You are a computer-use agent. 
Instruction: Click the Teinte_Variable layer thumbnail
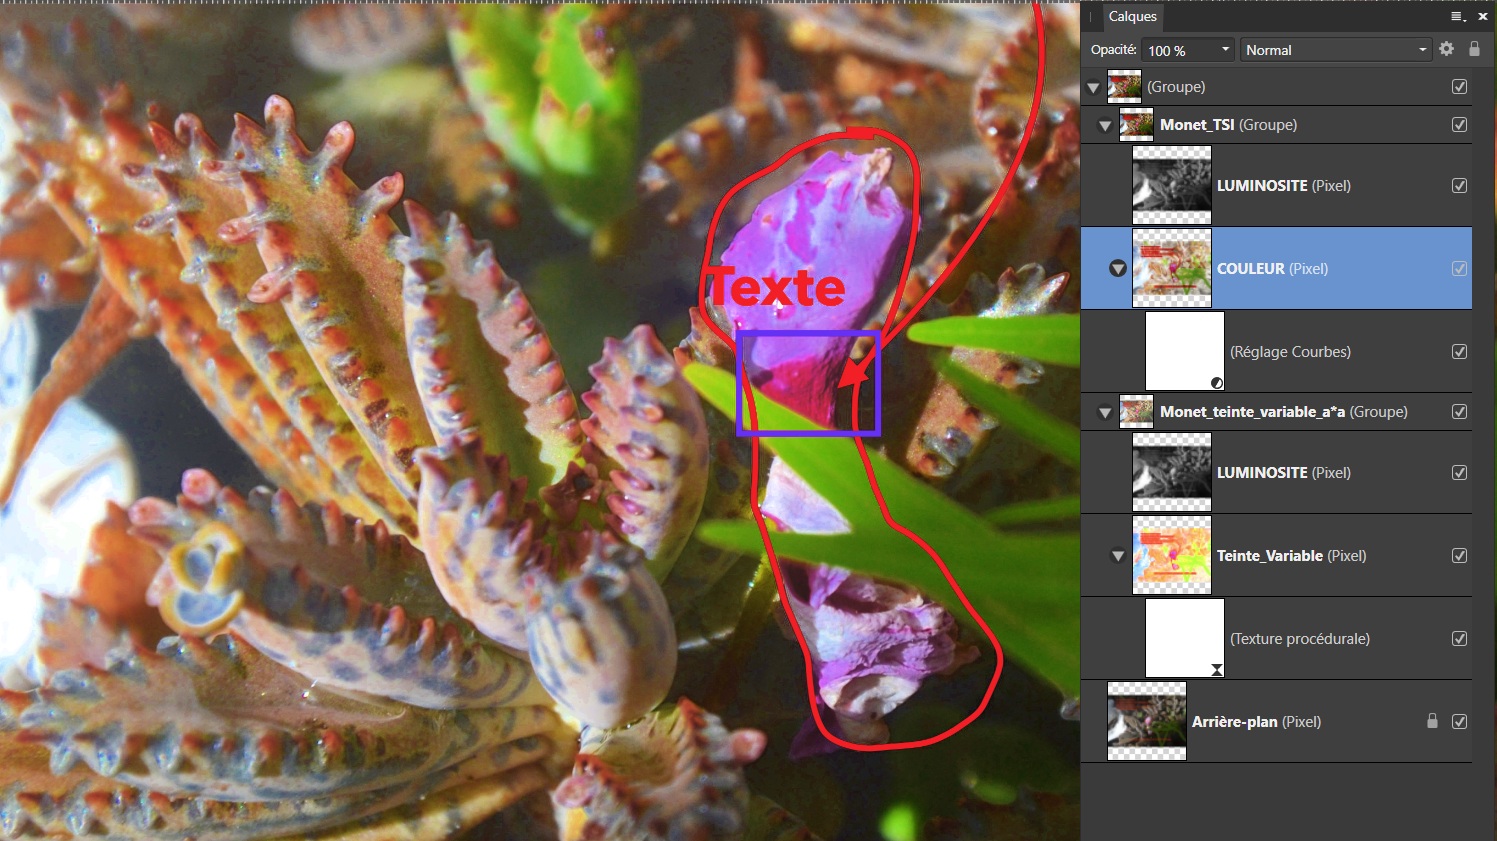click(1172, 555)
